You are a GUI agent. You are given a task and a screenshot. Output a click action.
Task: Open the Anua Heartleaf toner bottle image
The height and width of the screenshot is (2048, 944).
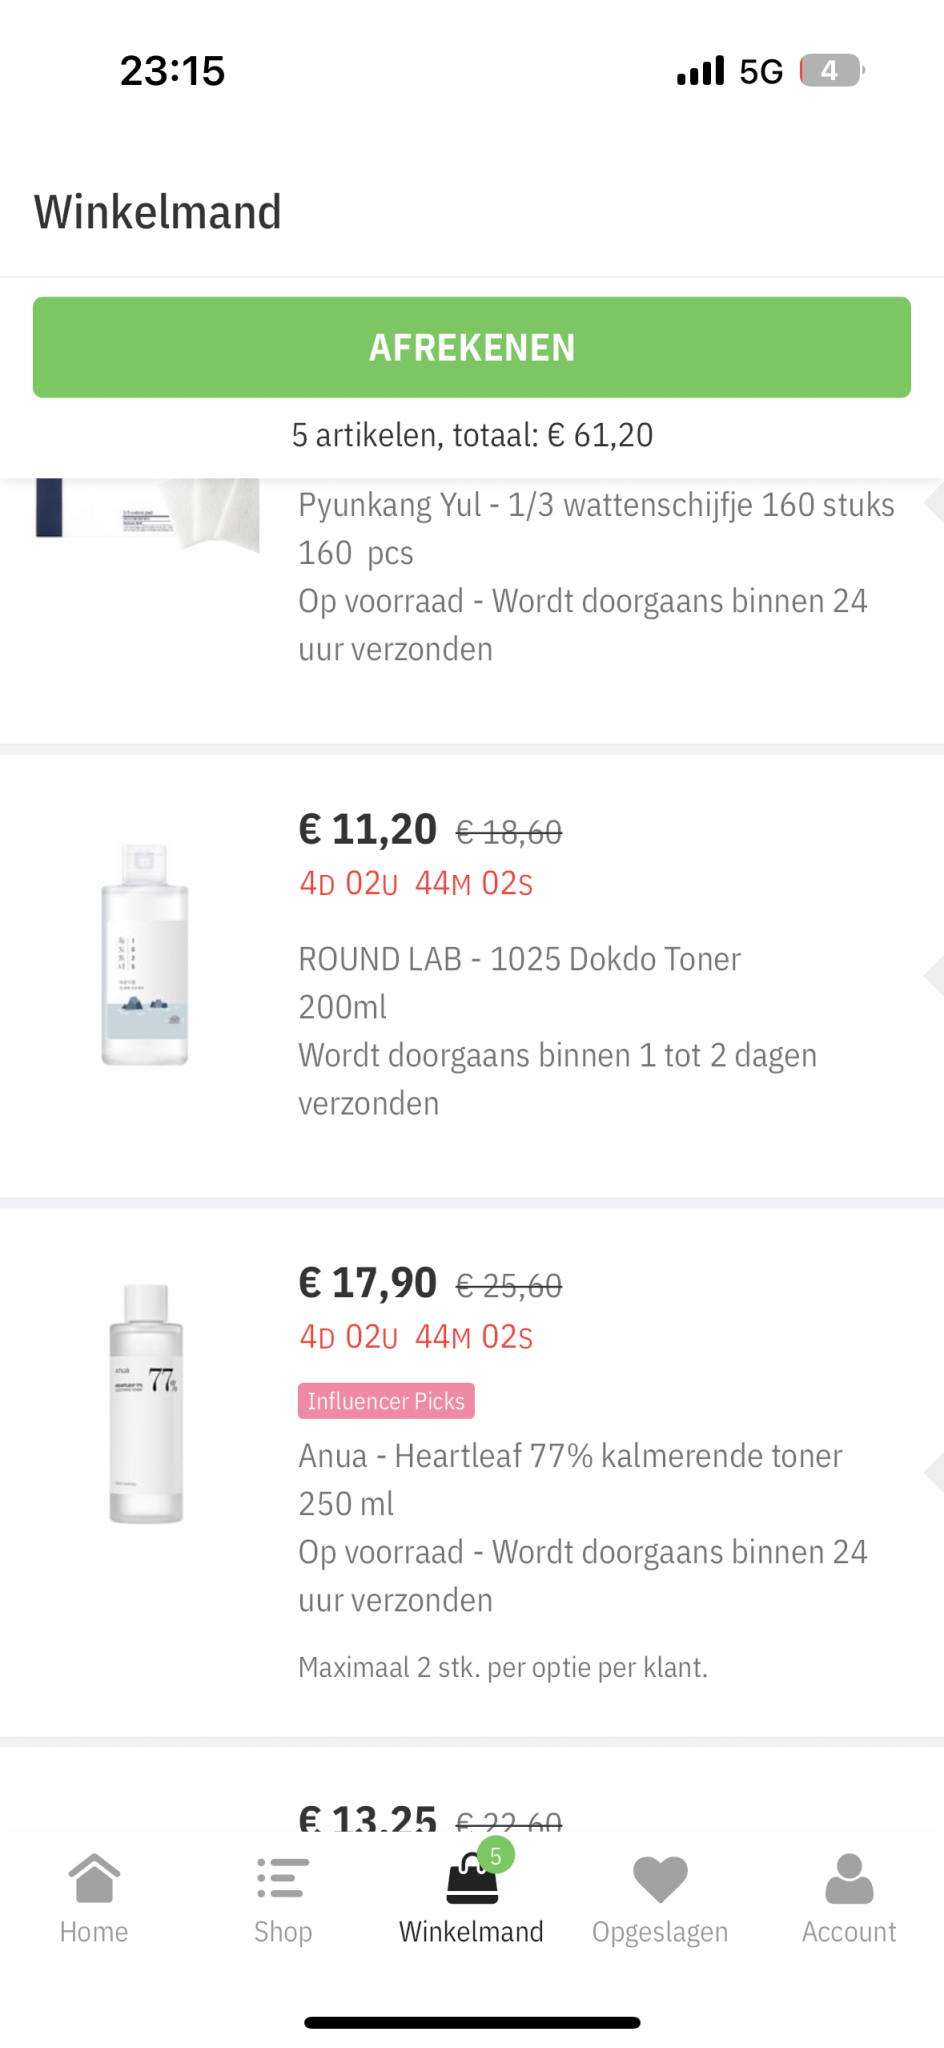(146, 1404)
